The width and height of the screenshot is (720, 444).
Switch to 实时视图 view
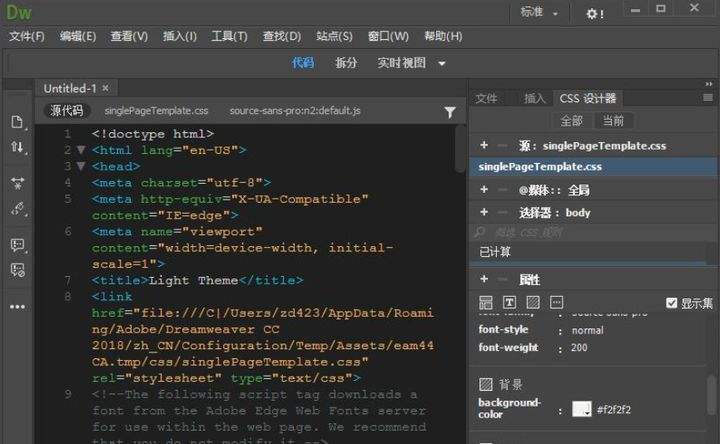pyautogui.click(x=401, y=63)
